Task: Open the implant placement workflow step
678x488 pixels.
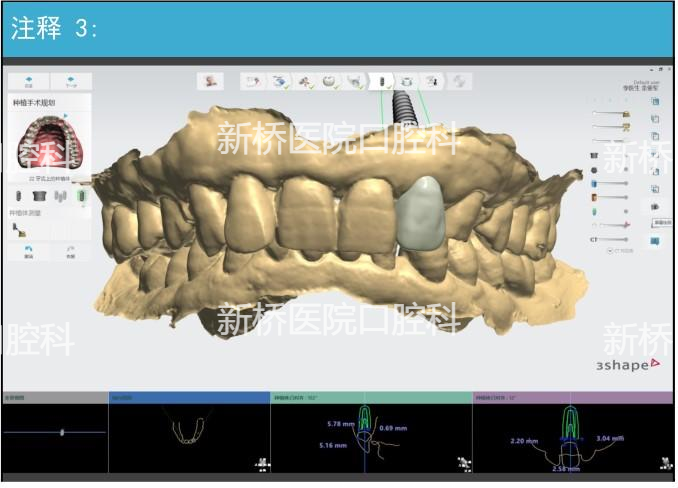Action: (382, 81)
